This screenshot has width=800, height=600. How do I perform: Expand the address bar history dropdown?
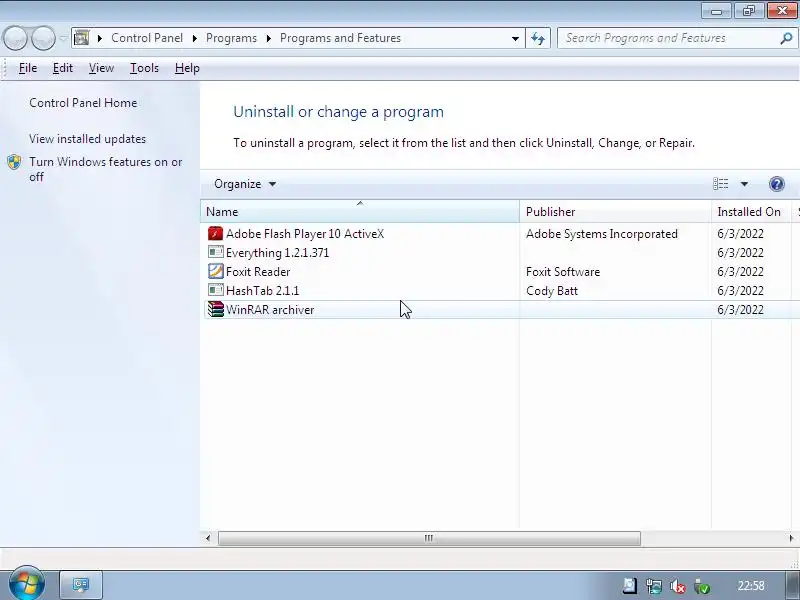515,38
